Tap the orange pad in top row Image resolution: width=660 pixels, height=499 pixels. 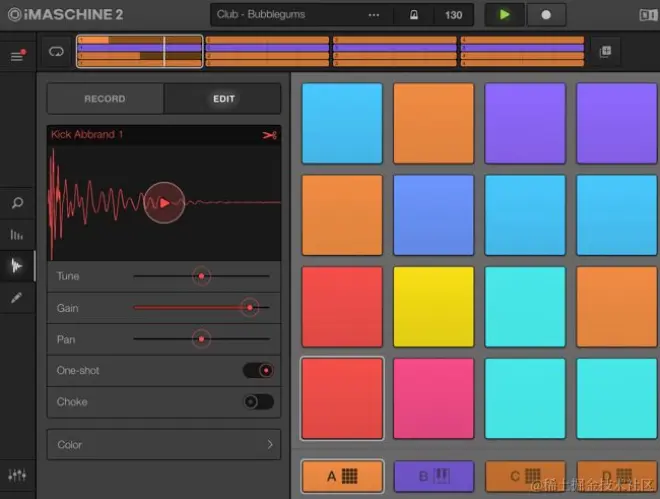coord(434,123)
